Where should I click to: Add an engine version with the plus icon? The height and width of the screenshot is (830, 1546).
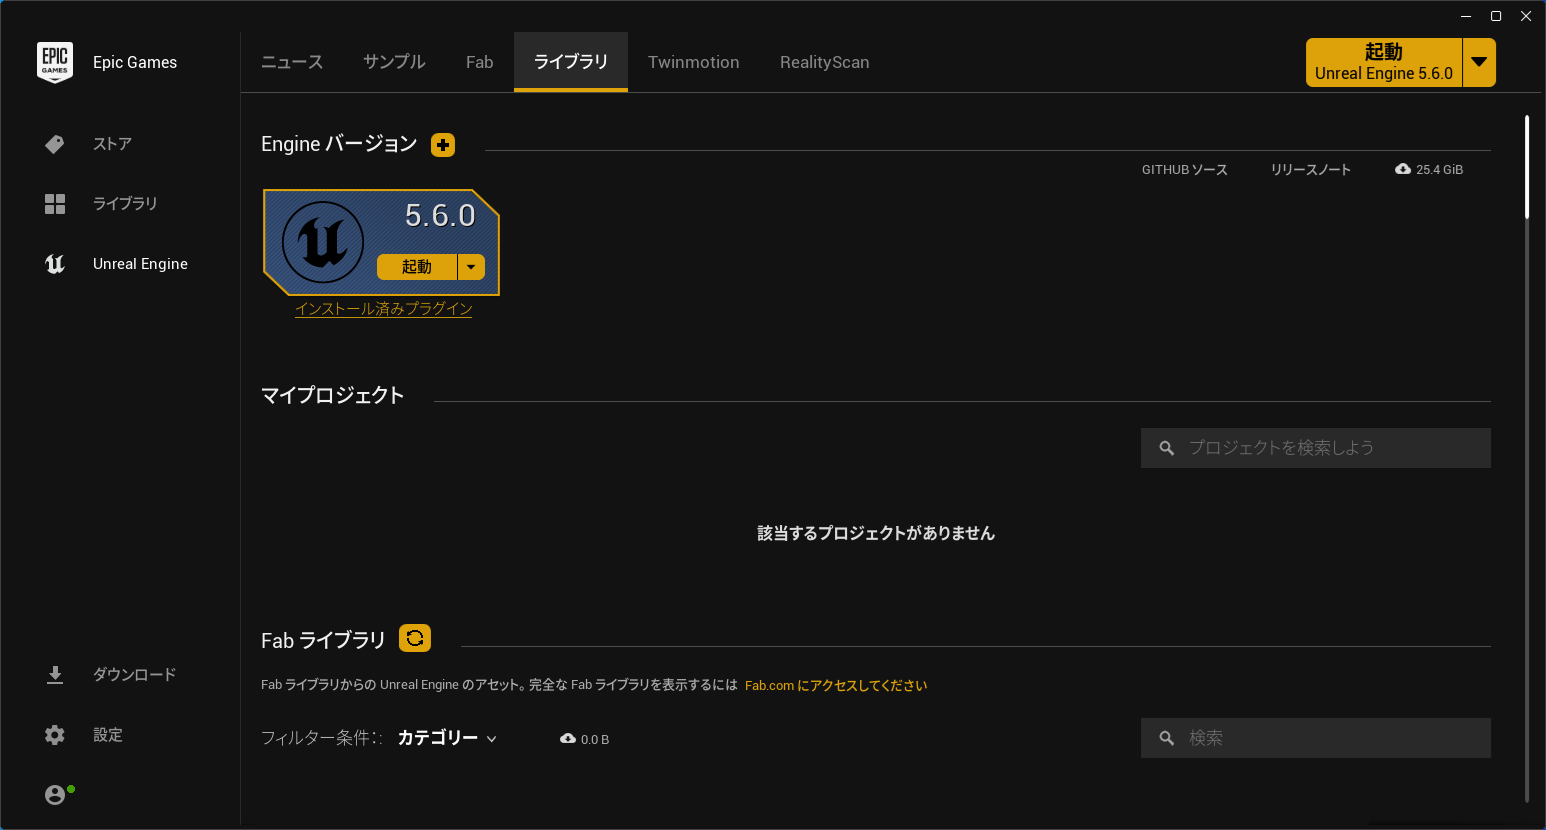(443, 145)
